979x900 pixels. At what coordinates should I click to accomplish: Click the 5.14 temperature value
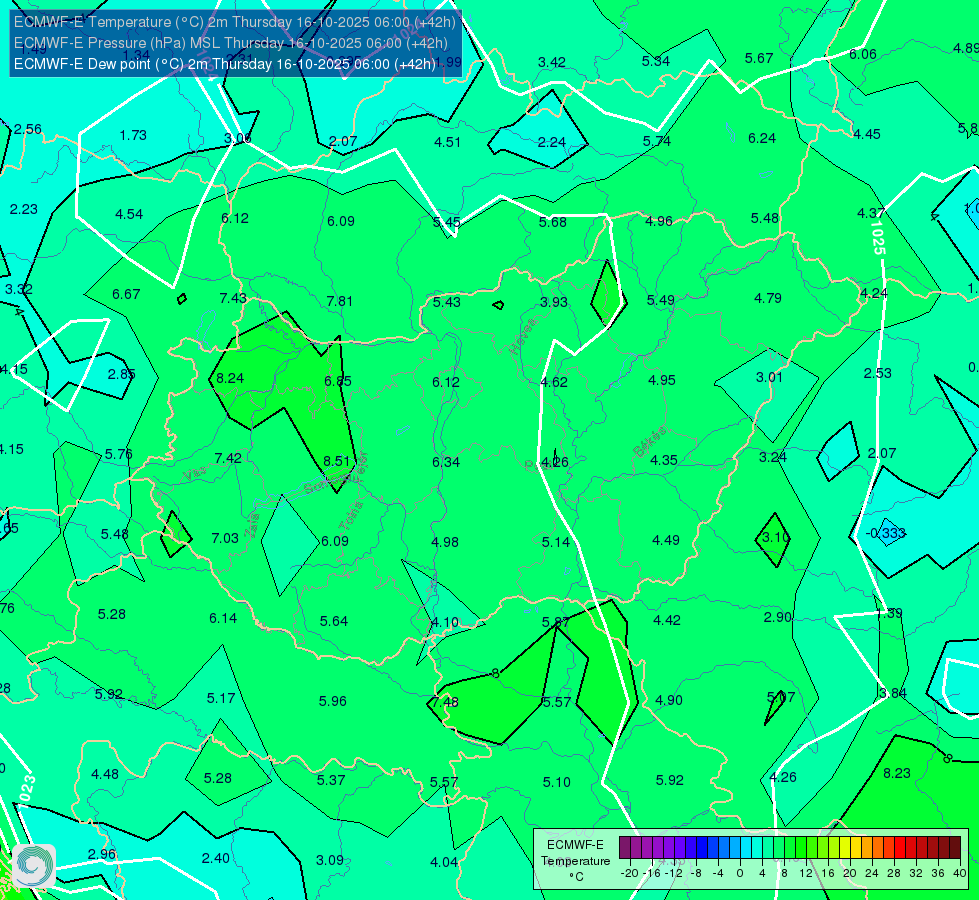pyautogui.click(x=556, y=541)
